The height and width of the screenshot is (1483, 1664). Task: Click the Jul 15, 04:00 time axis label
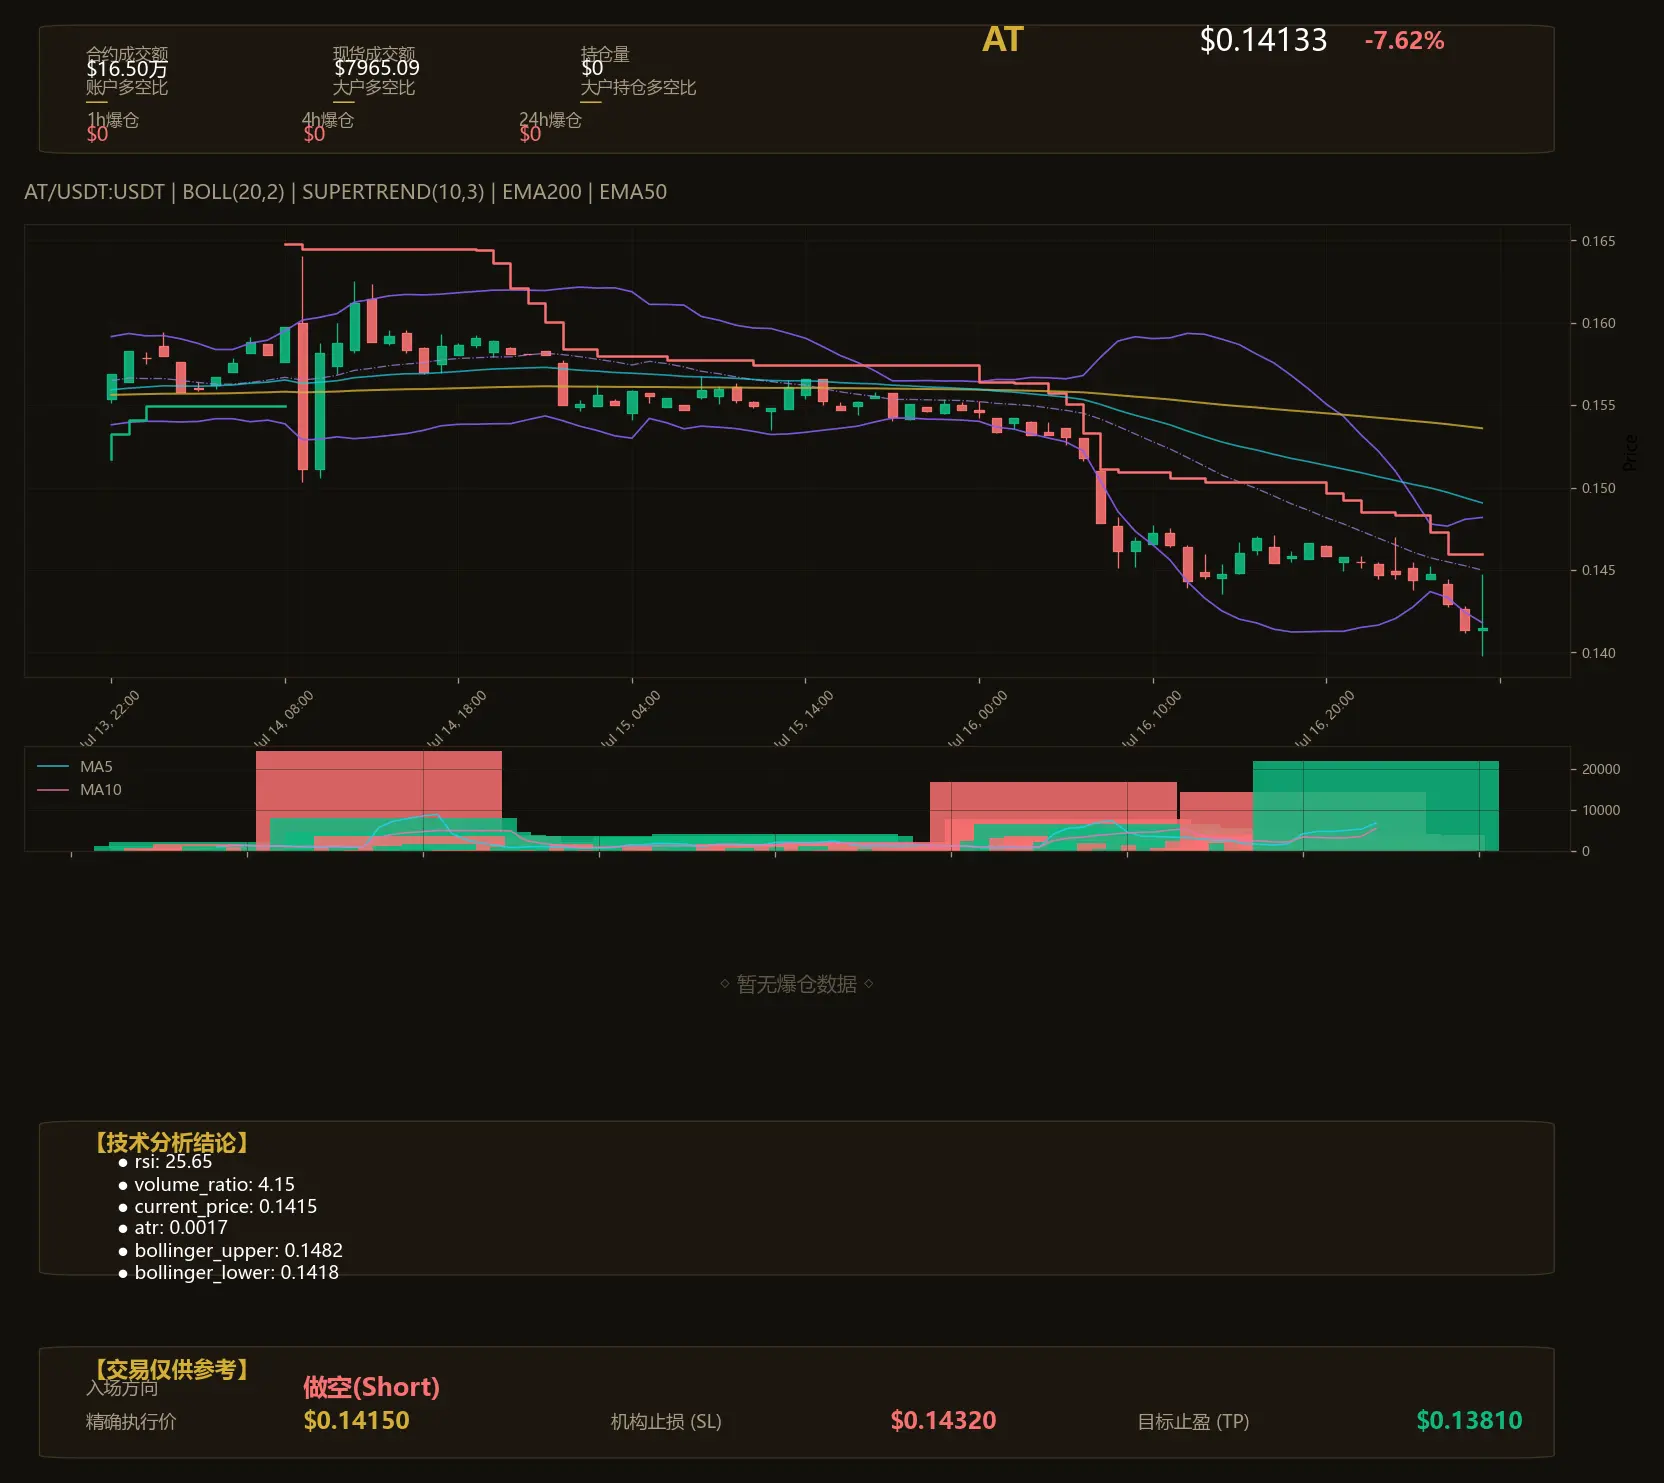[x=631, y=718]
